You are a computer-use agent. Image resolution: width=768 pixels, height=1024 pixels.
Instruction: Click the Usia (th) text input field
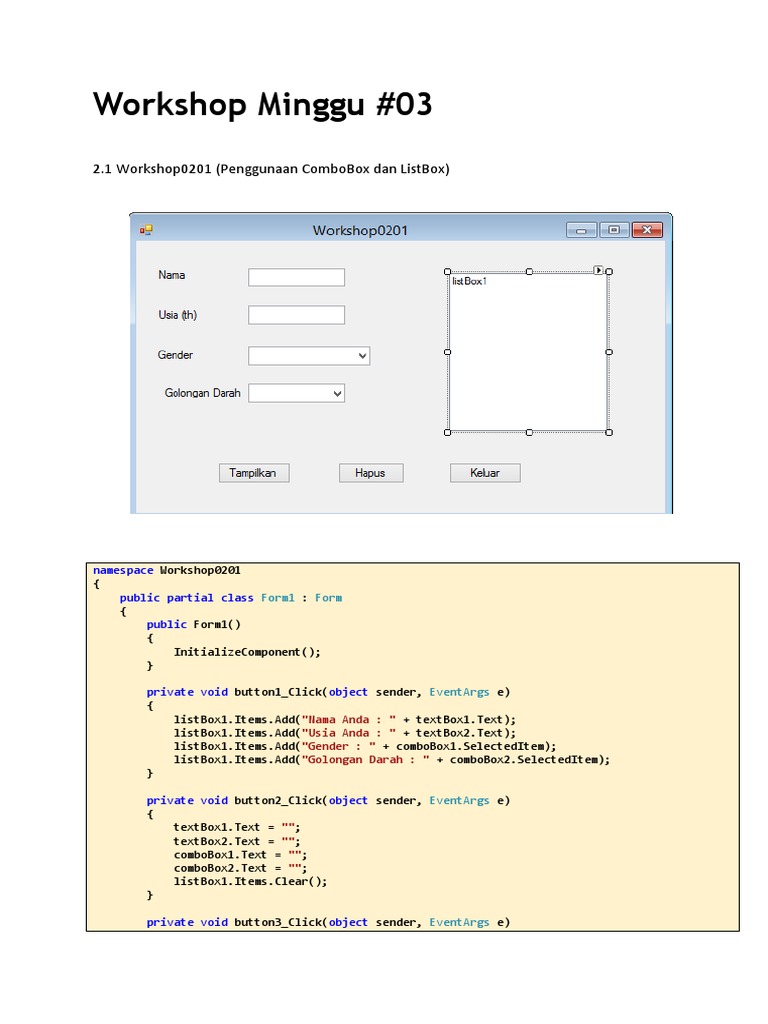[x=296, y=315]
